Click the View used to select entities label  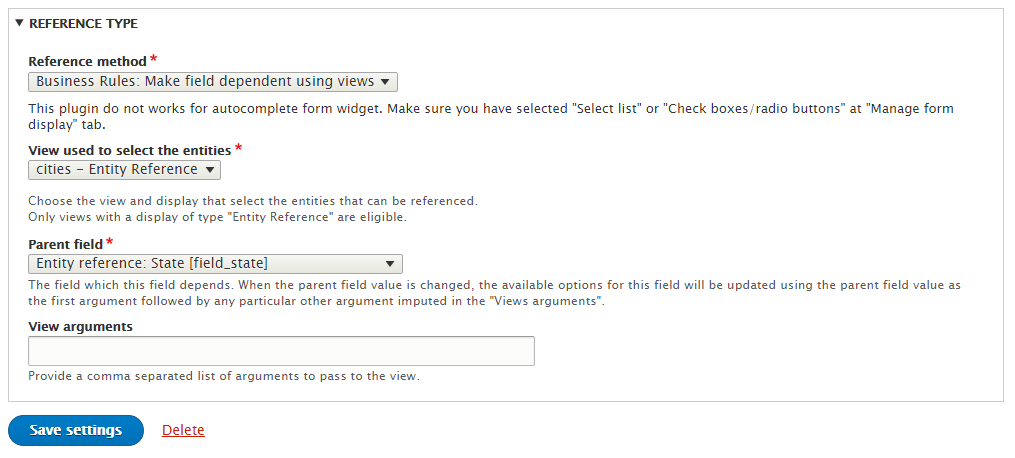click(129, 150)
